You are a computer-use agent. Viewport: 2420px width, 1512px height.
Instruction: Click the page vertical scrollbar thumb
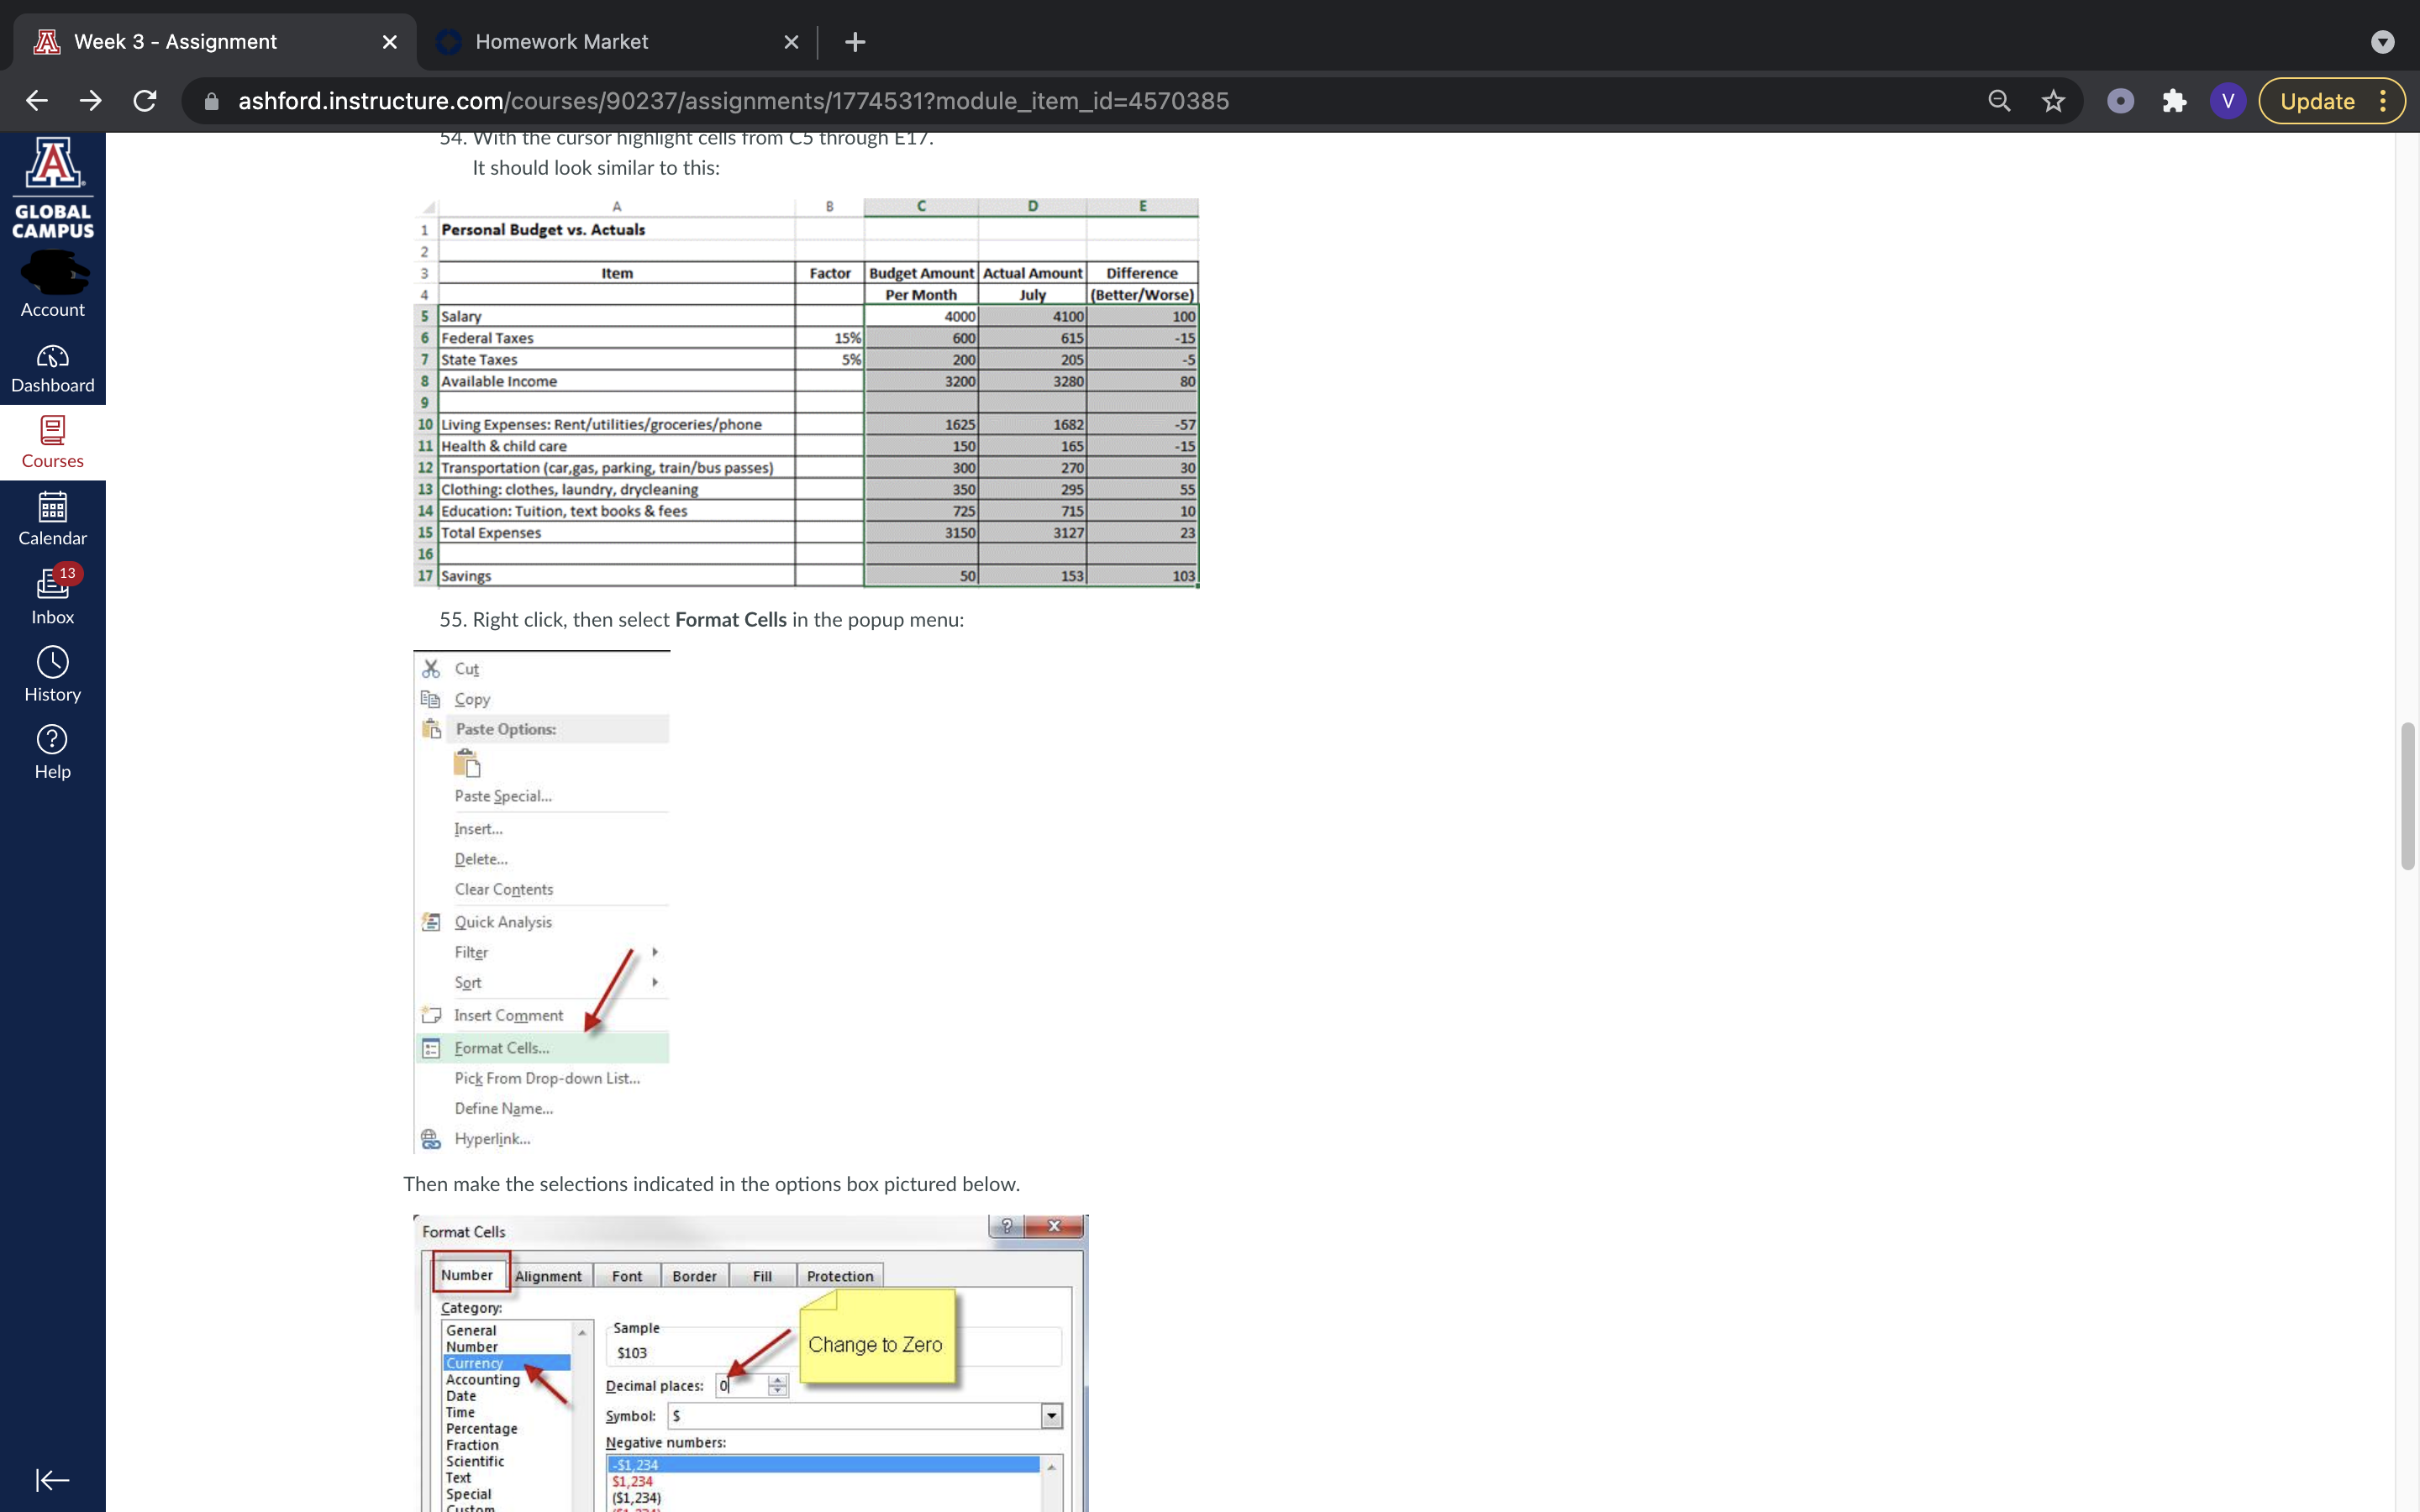2408,796
